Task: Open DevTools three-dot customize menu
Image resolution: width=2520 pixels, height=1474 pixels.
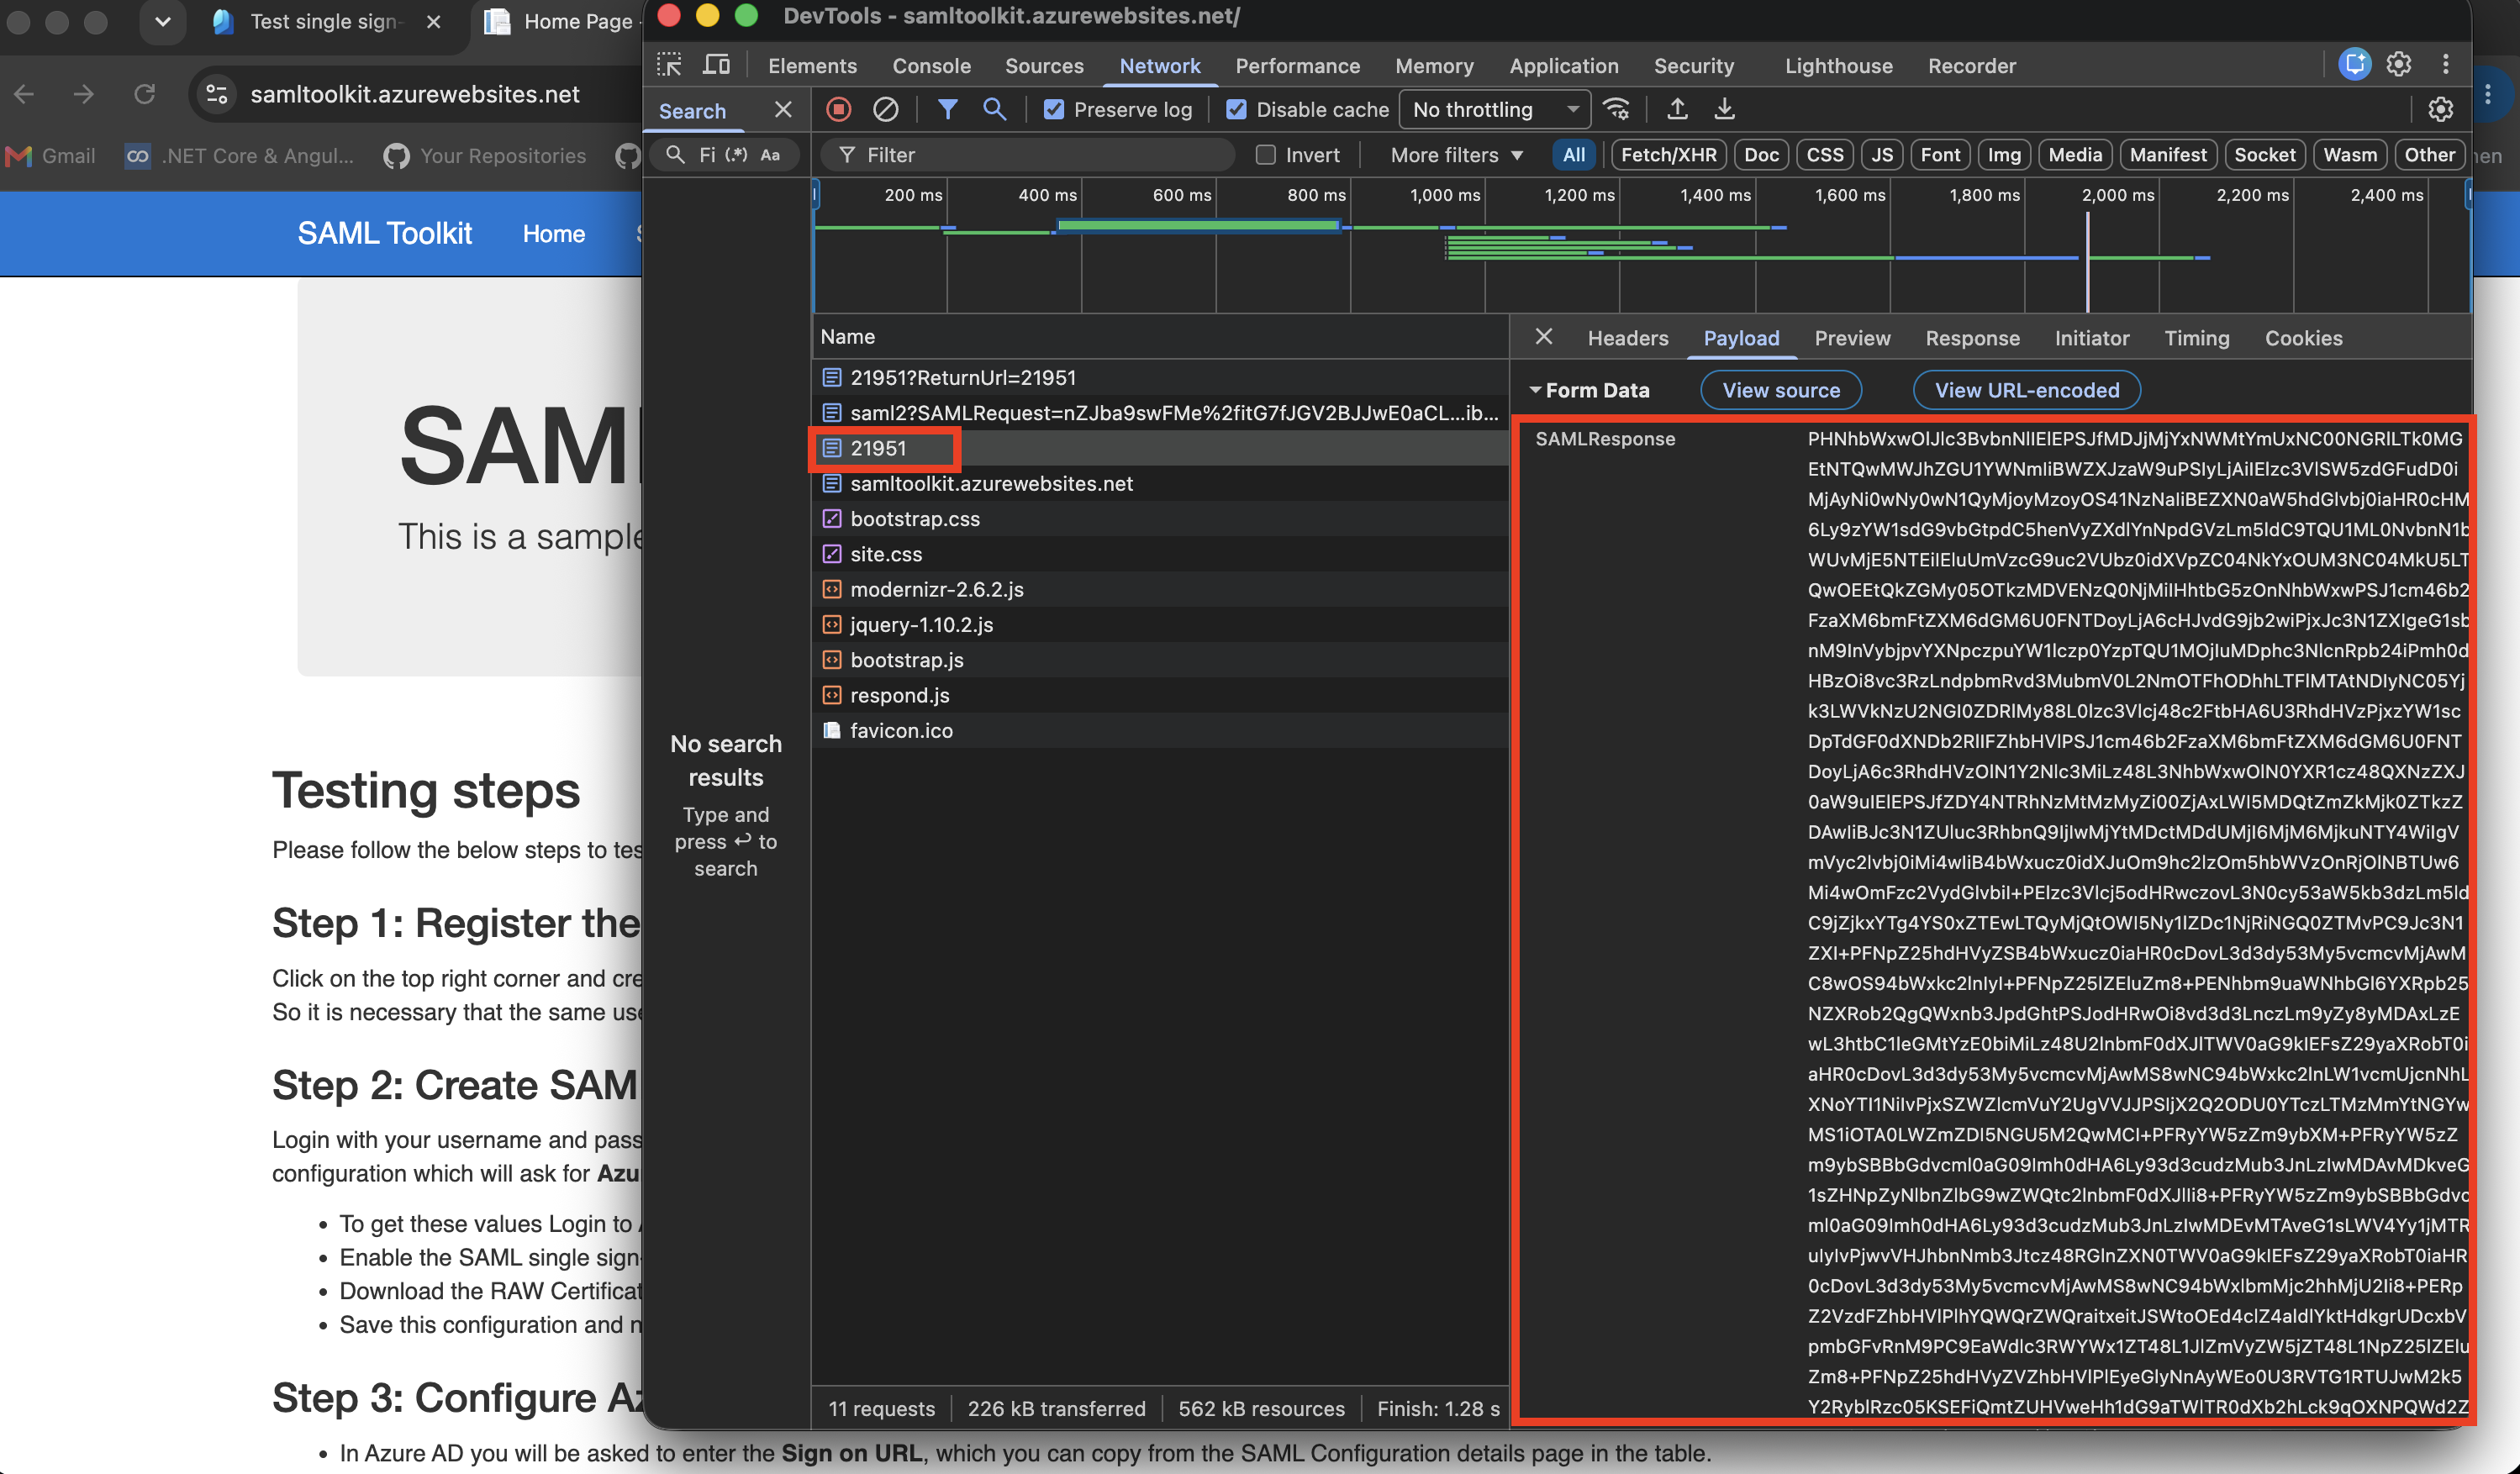Action: click(2446, 65)
